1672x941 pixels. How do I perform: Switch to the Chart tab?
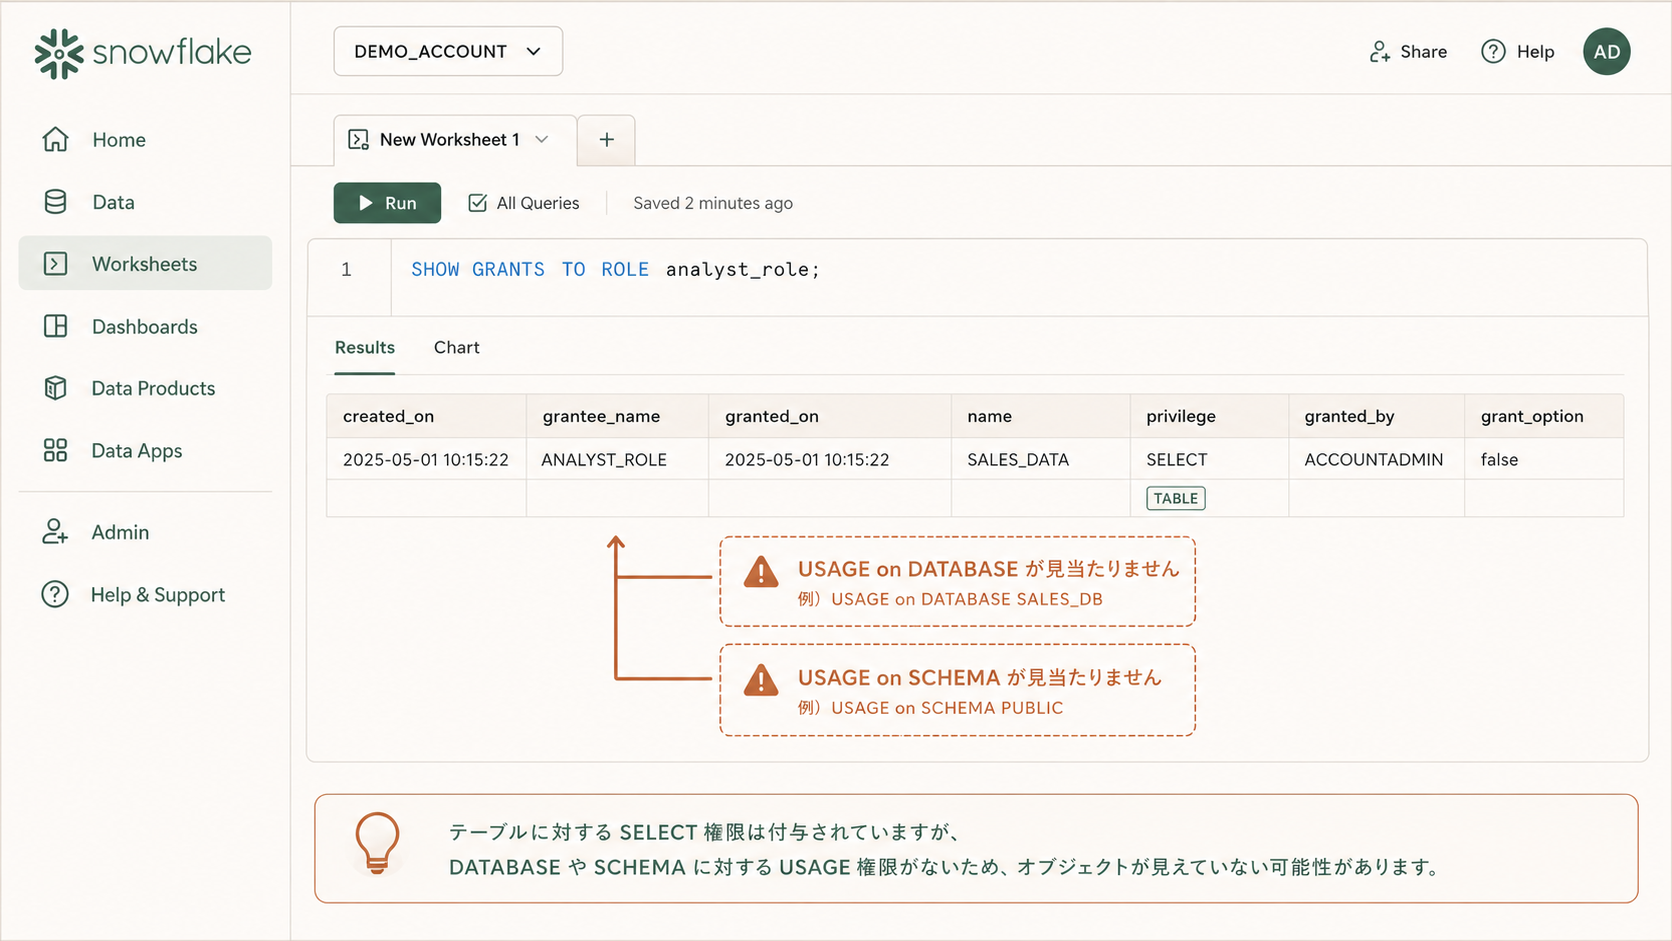[x=457, y=347]
